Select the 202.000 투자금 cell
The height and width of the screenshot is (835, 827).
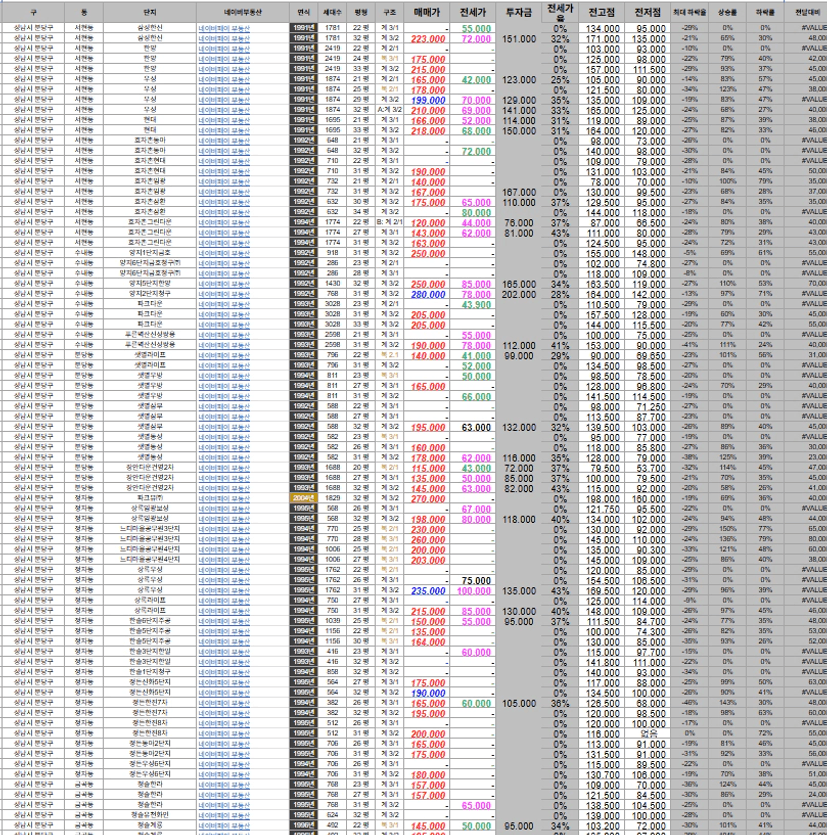(x=519, y=294)
